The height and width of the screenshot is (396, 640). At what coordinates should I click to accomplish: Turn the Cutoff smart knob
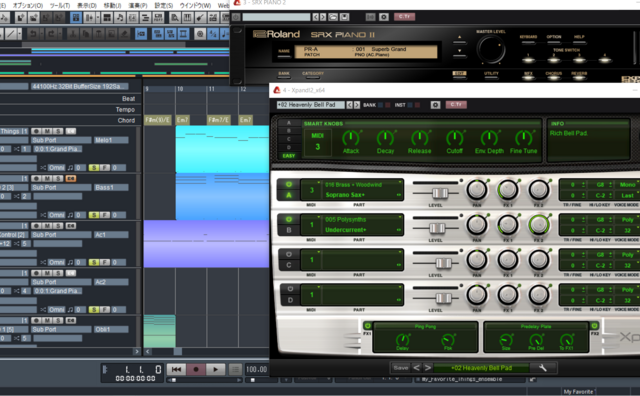point(454,138)
